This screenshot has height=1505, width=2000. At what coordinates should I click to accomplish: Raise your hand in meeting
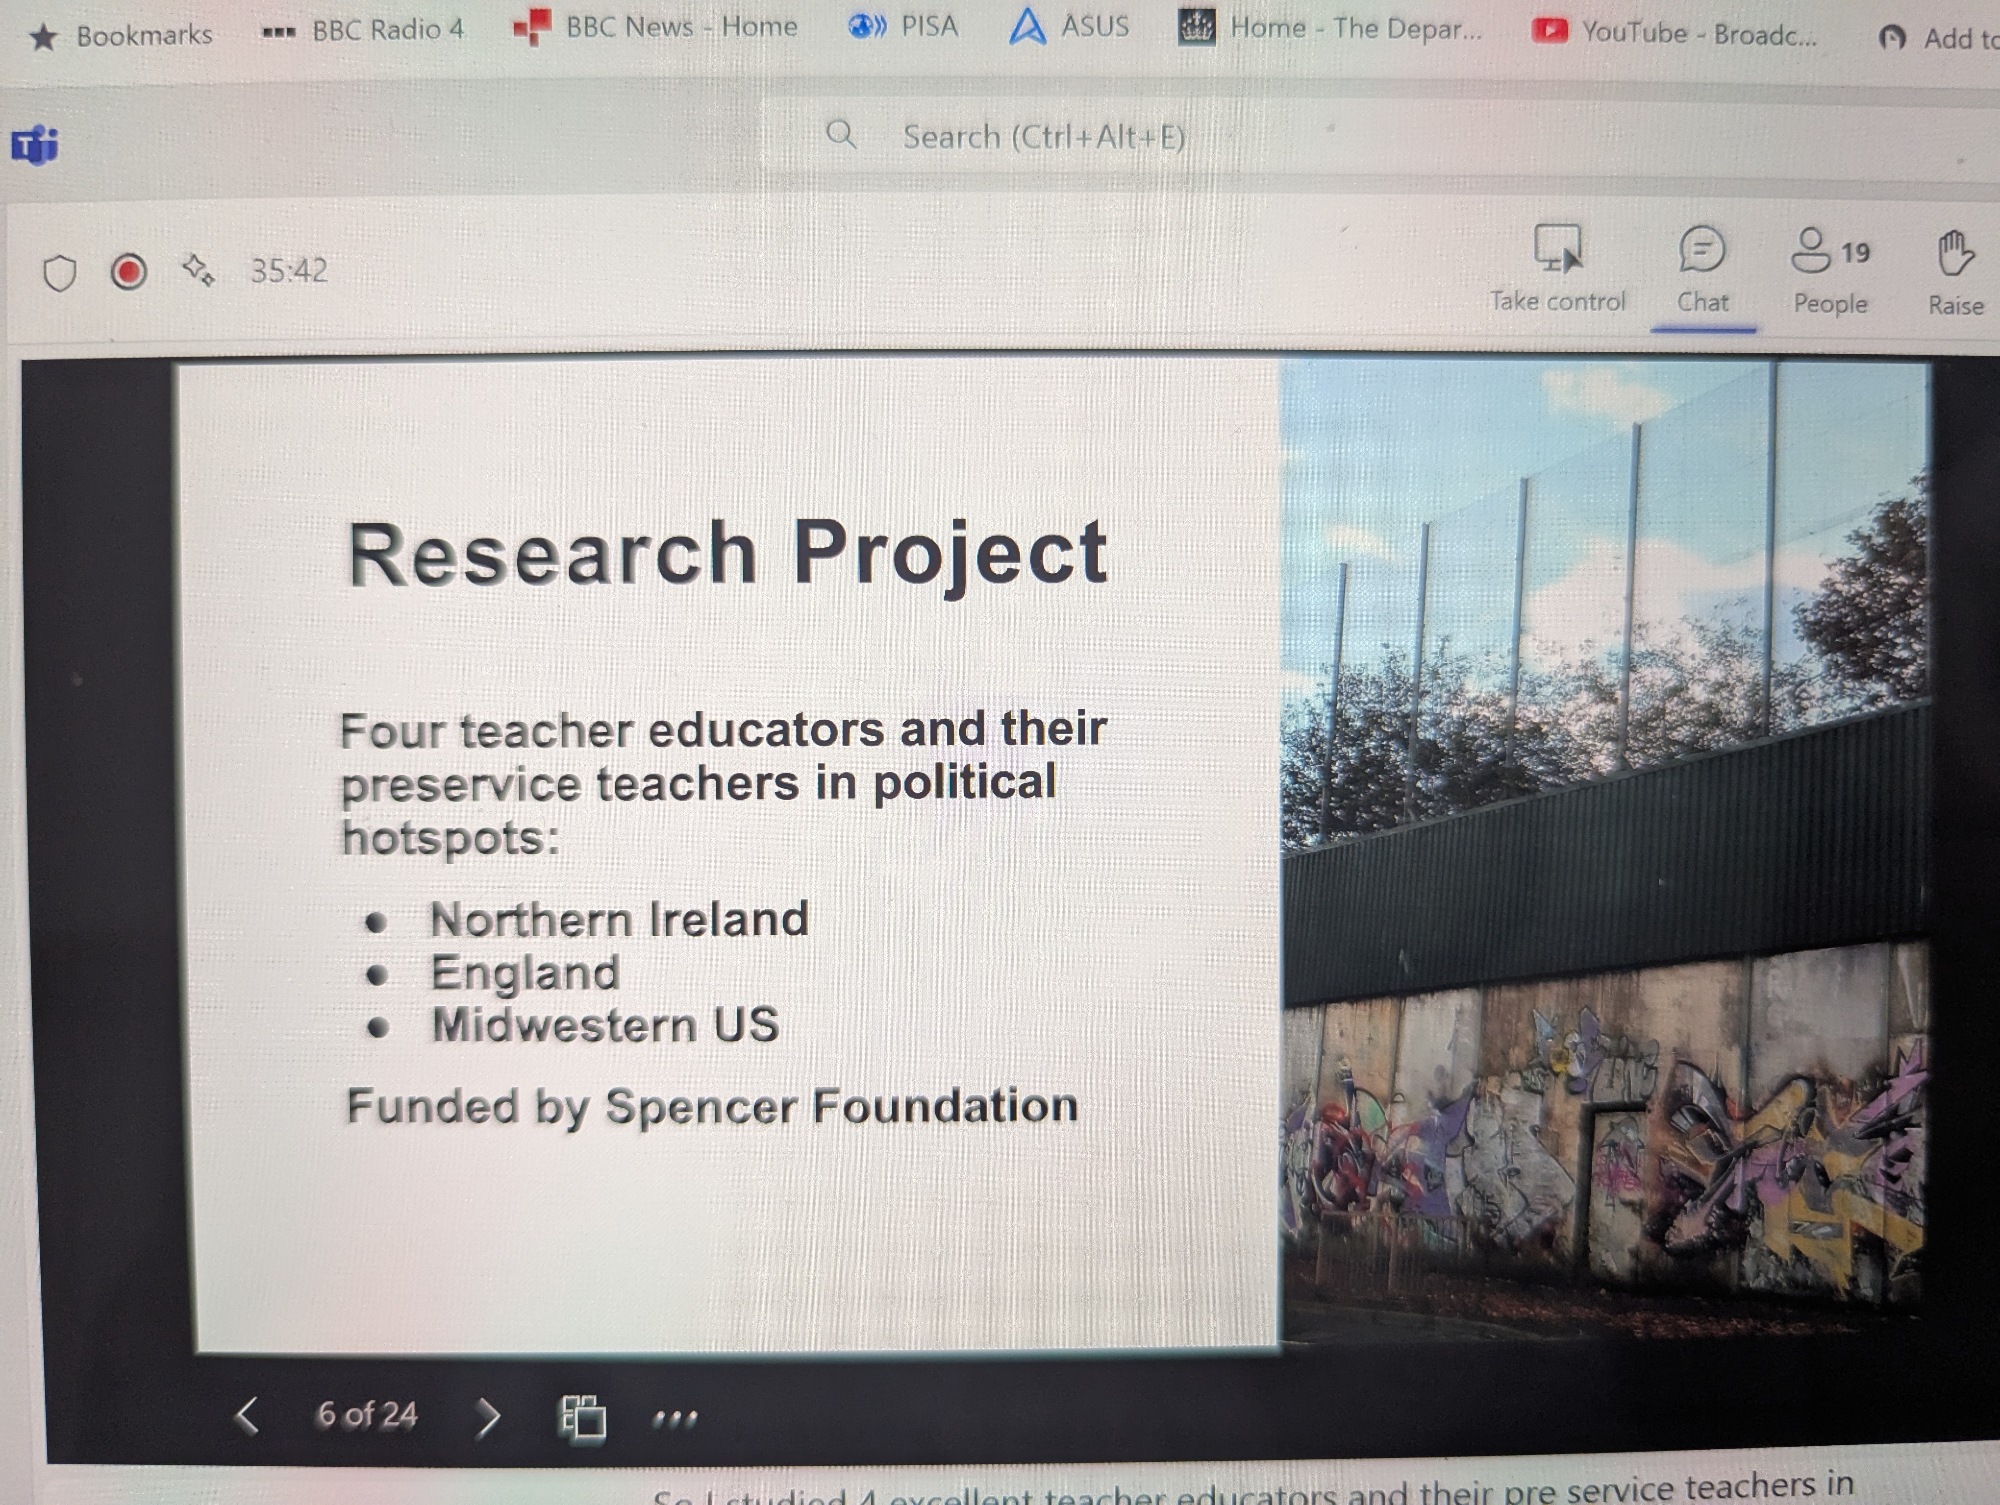coord(1955,254)
